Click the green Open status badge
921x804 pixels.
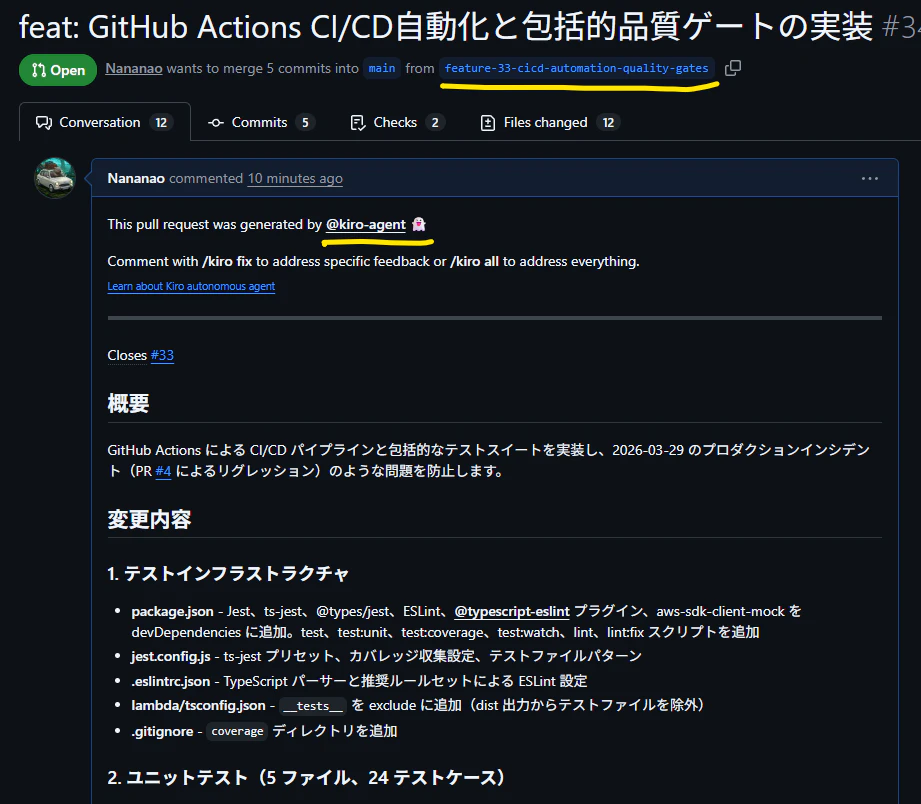tap(58, 70)
